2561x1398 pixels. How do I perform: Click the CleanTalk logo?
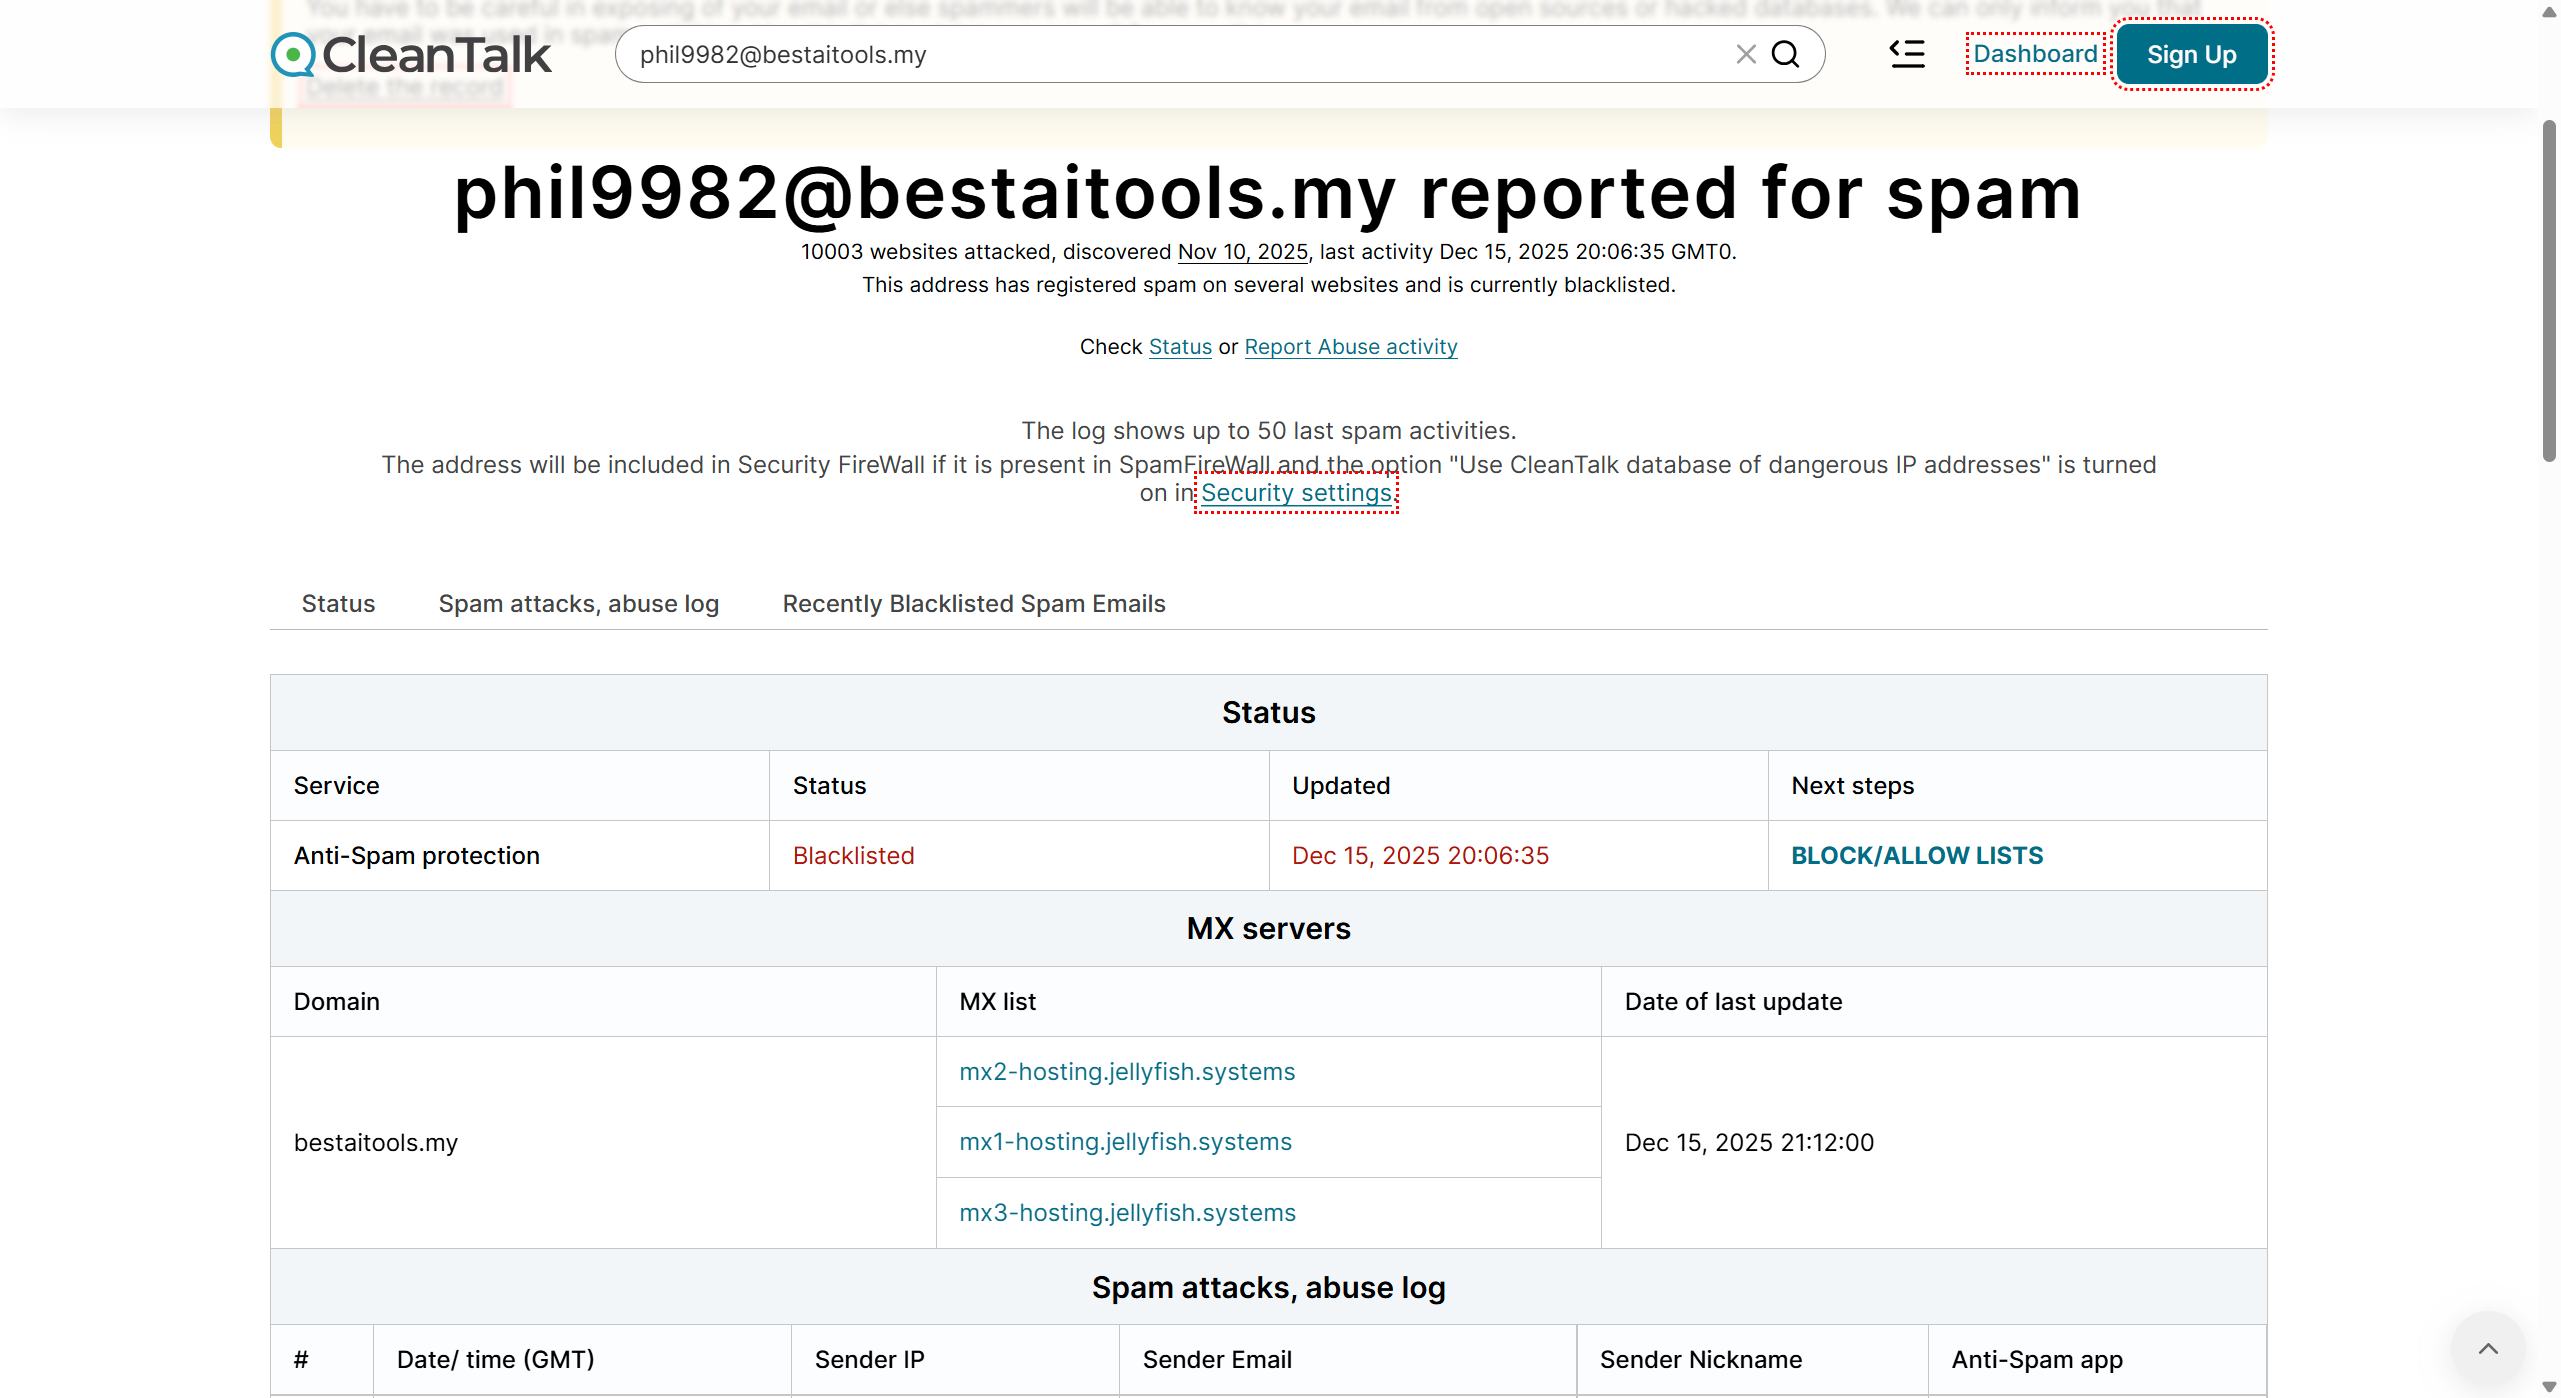tap(411, 55)
